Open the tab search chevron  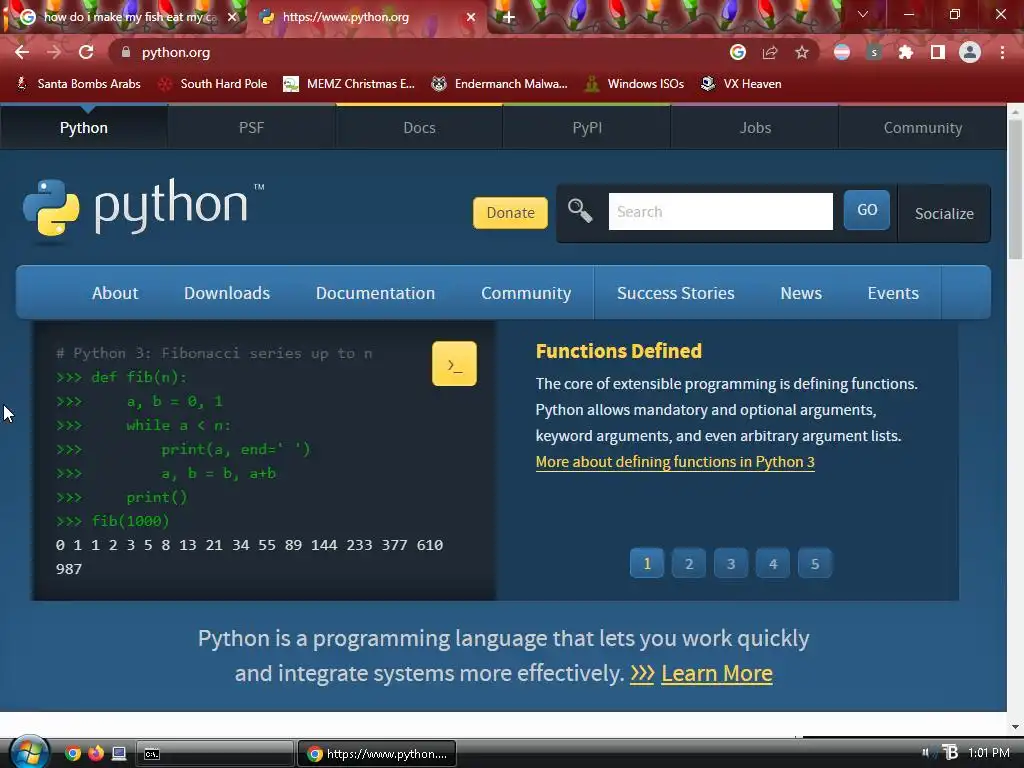[x=863, y=14]
